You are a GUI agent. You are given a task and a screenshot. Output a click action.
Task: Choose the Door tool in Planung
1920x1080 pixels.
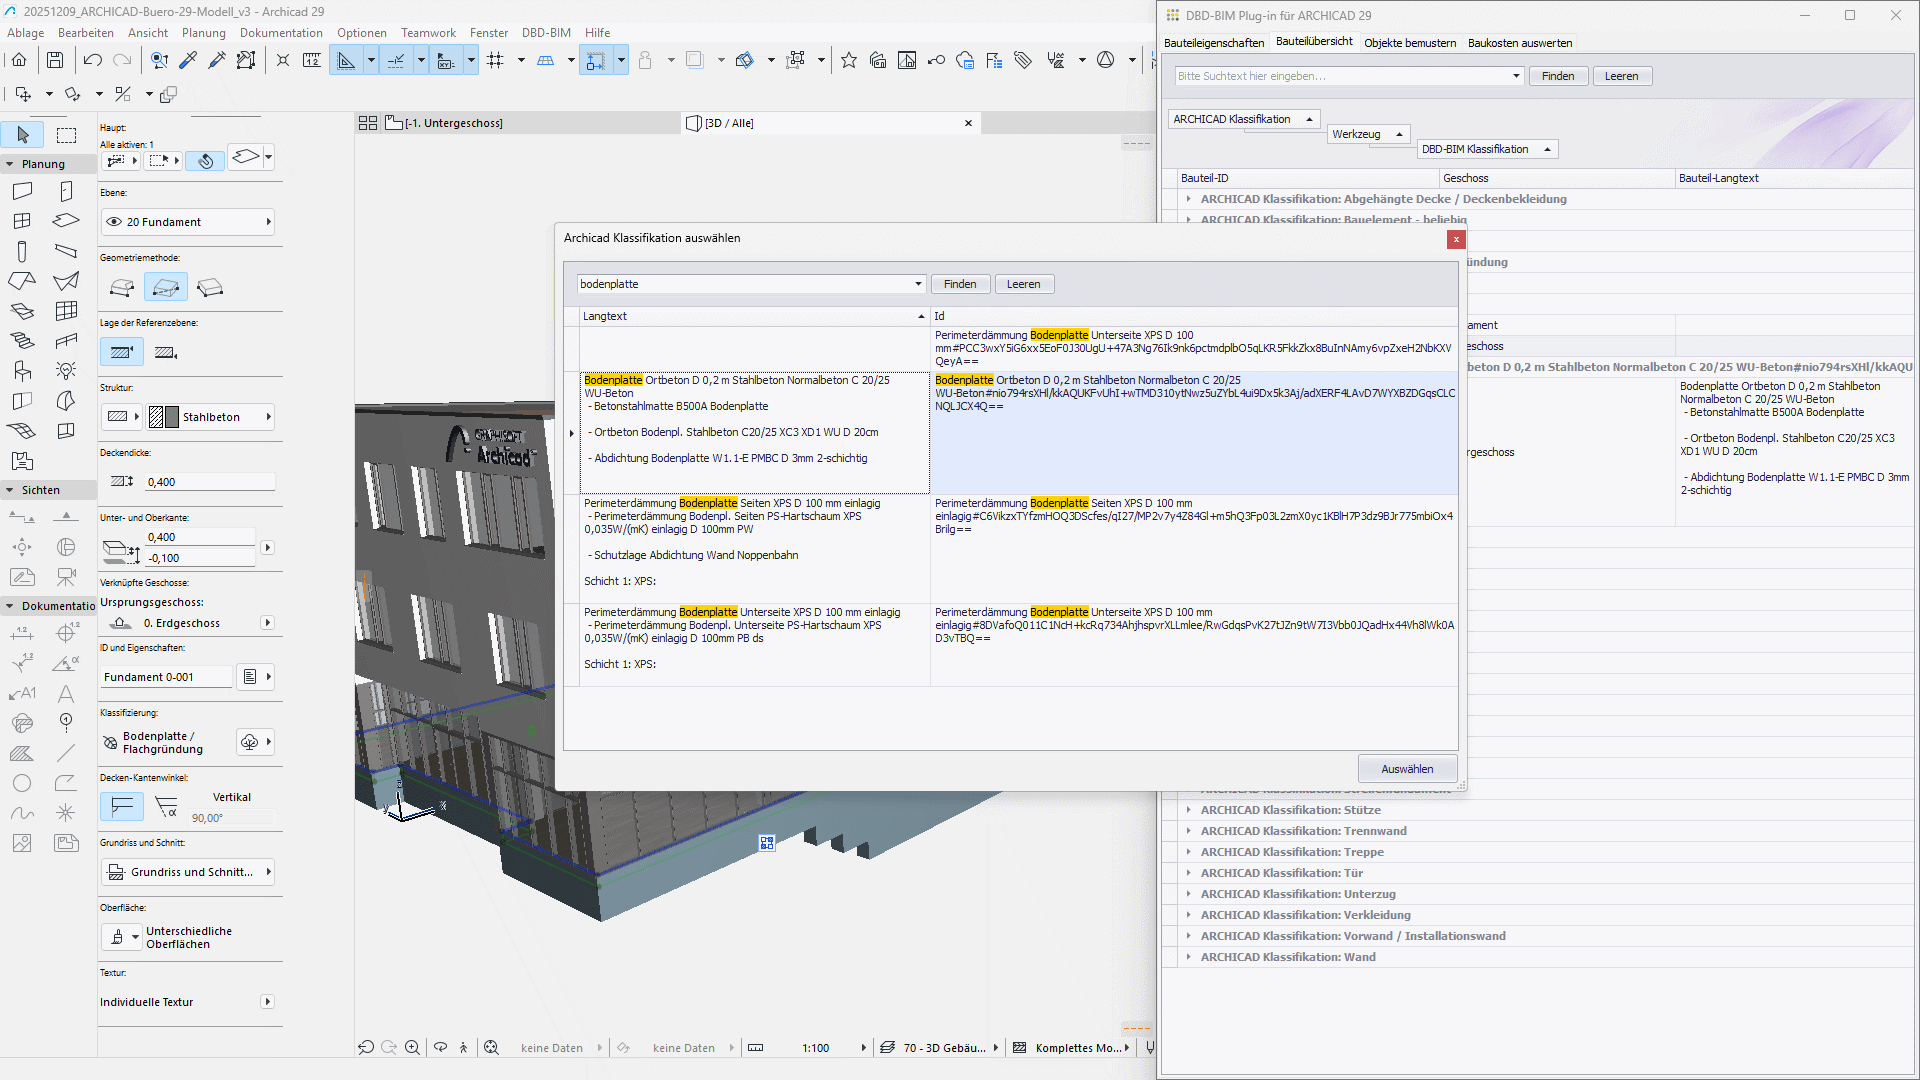(x=66, y=191)
